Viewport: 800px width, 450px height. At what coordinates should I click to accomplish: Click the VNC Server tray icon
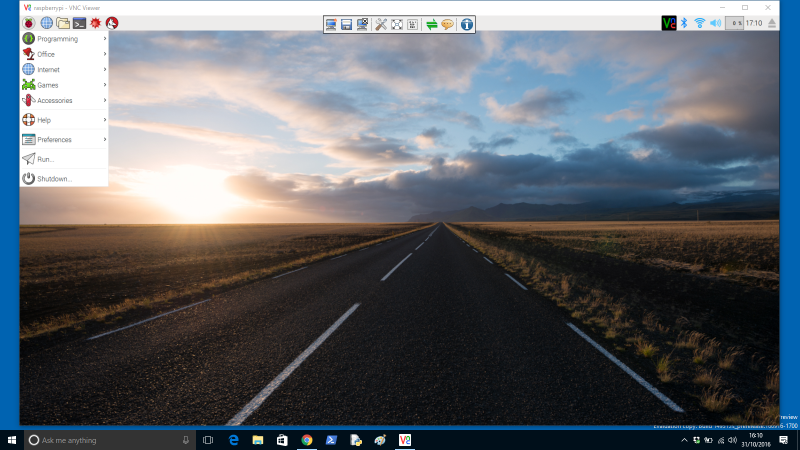(x=669, y=22)
